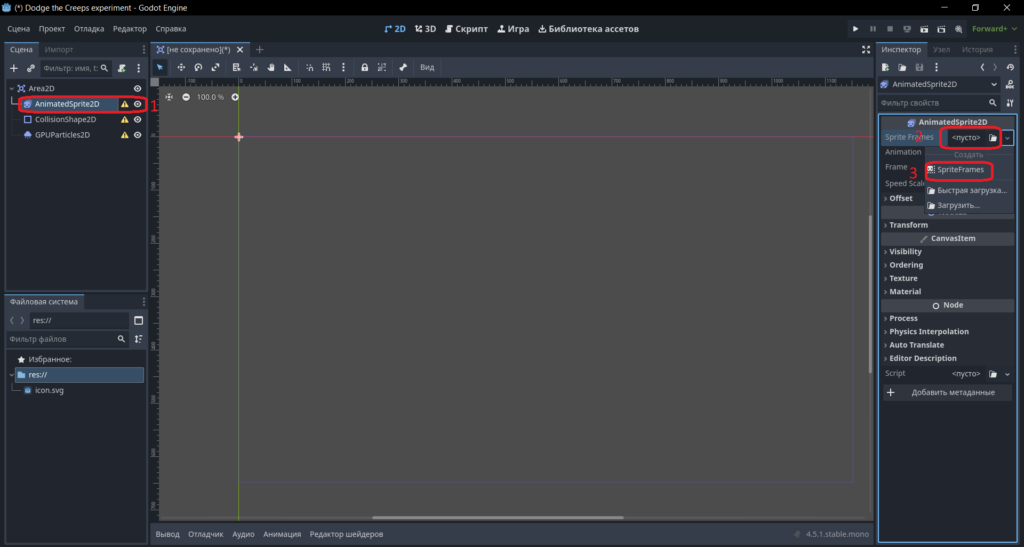Choose SpriteFrames from the dropdown list
The width and height of the screenshot is (1024, 547).
coord(960,170)
